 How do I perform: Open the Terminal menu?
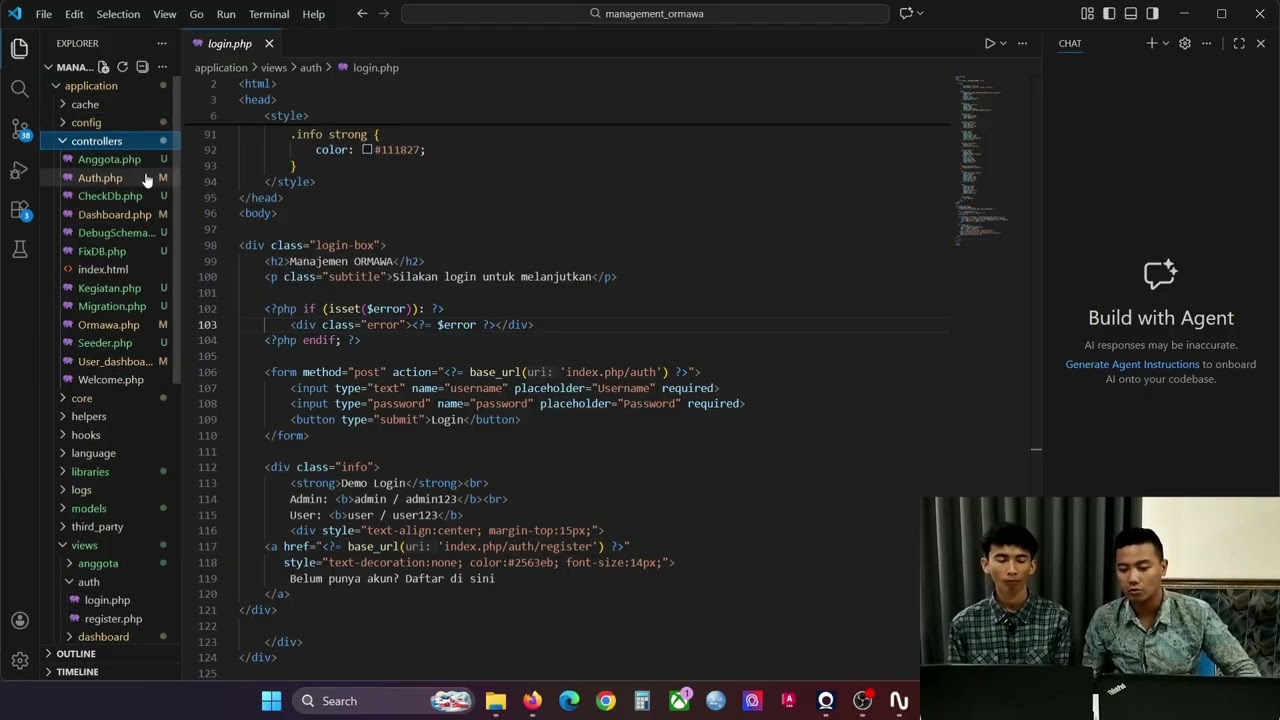click(x=269, y=14)
